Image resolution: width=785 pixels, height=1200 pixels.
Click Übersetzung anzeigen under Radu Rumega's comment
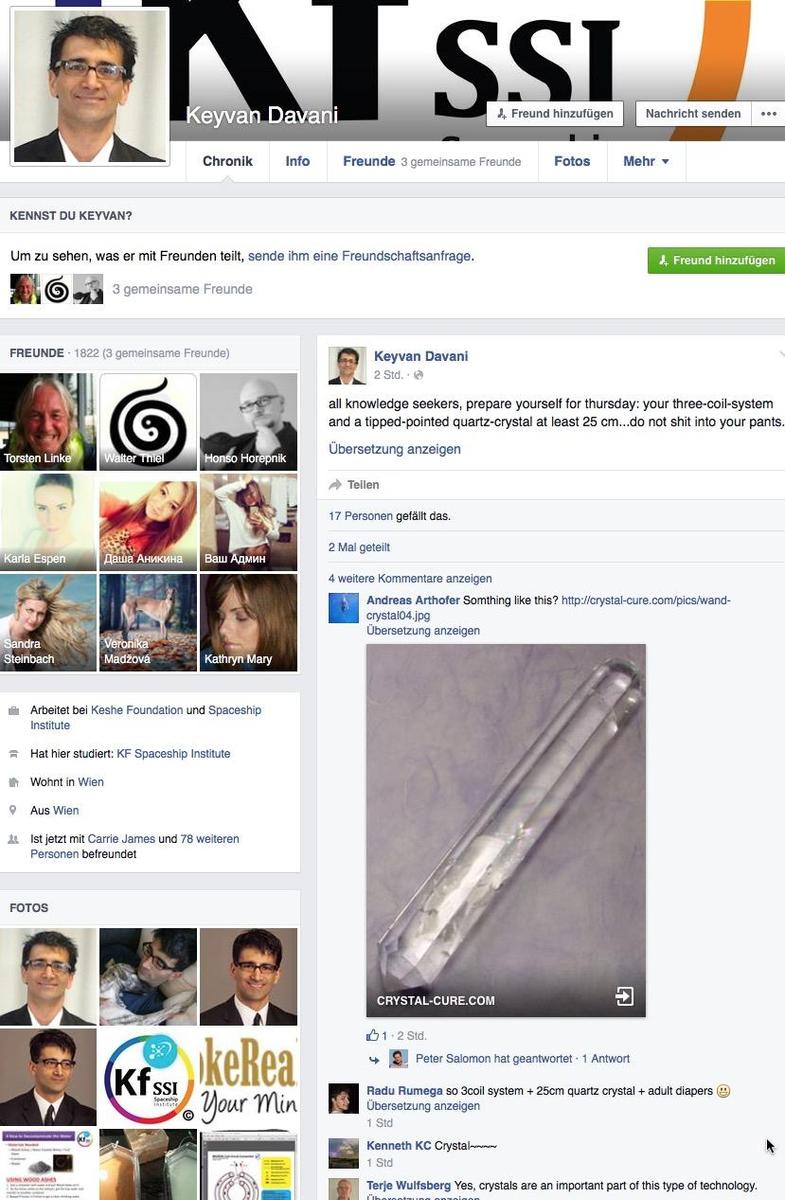click(423, 1106)
